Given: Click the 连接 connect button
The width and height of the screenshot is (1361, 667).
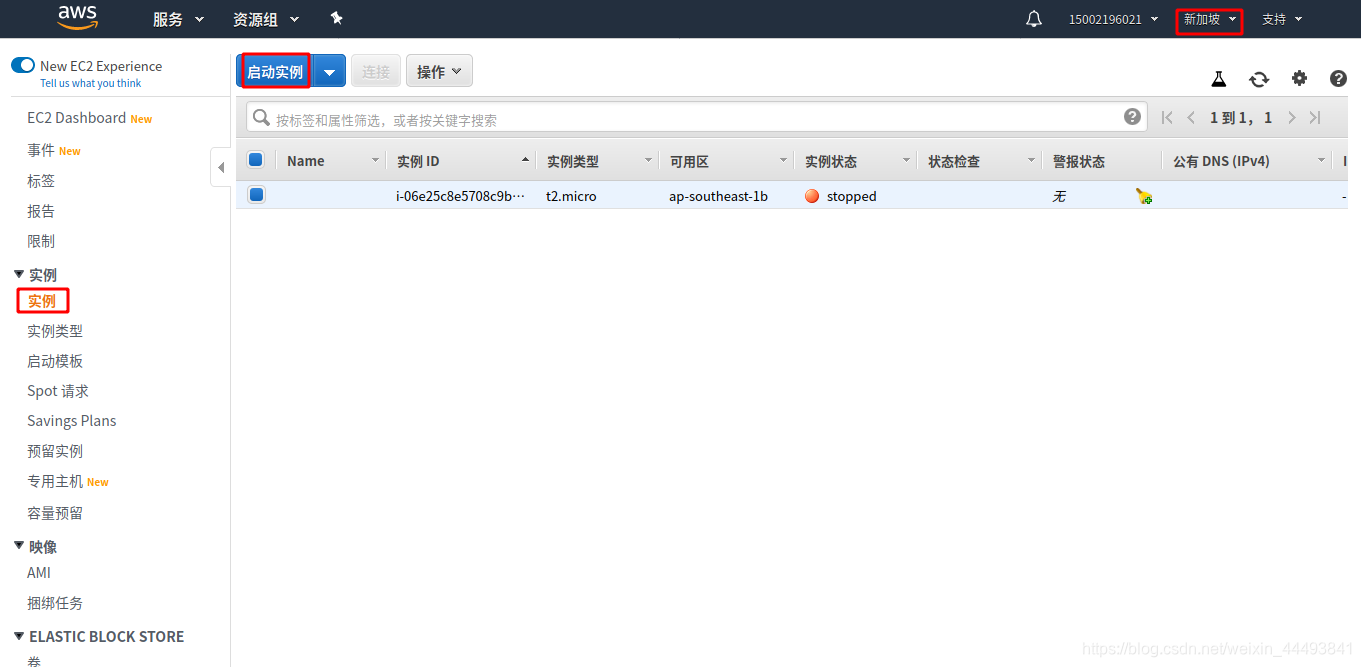Looking at the screenshot, I should 376,71.
